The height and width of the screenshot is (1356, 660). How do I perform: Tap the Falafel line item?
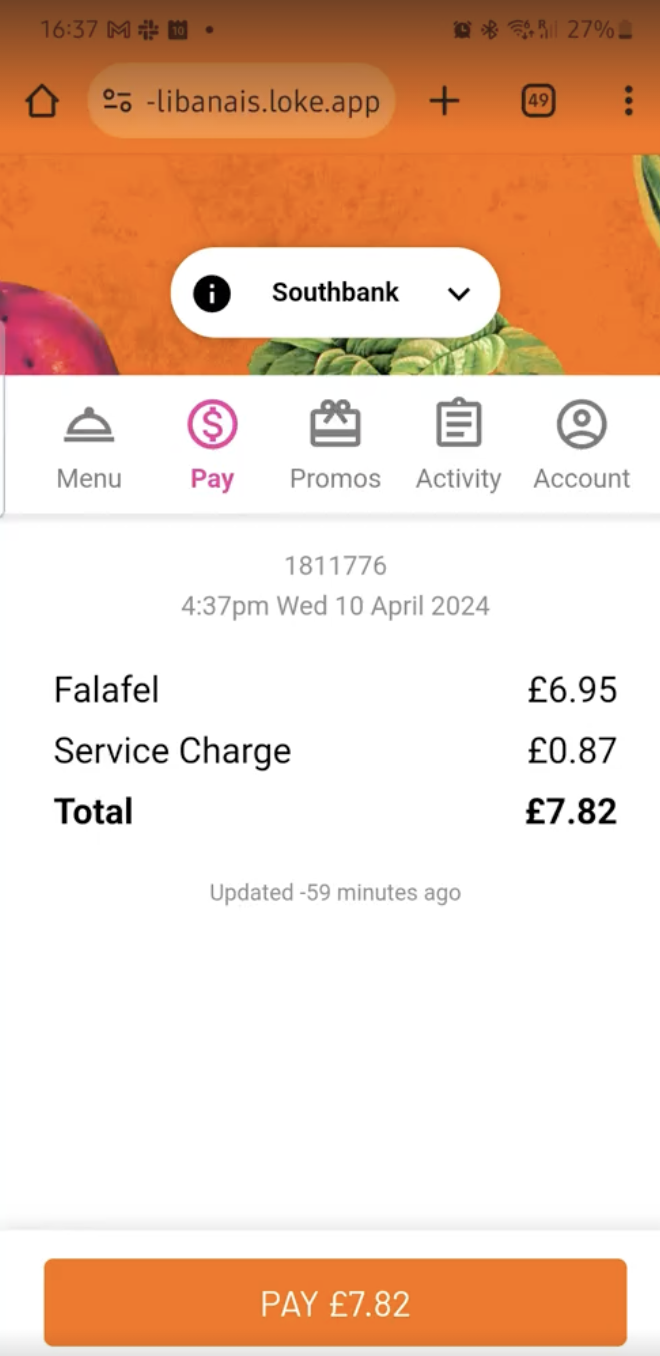coord(335,690)
